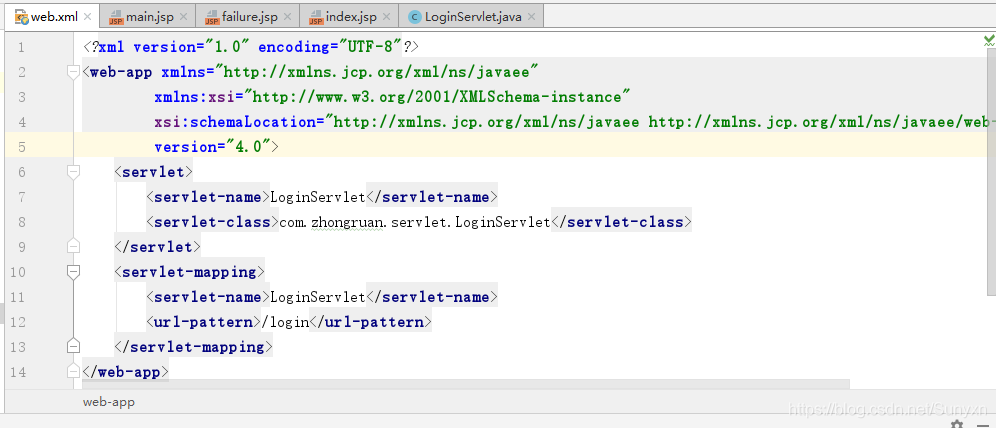The image size is (996, 428).
Task: Click line number 1 in the gutter
Action: (22, 48)
